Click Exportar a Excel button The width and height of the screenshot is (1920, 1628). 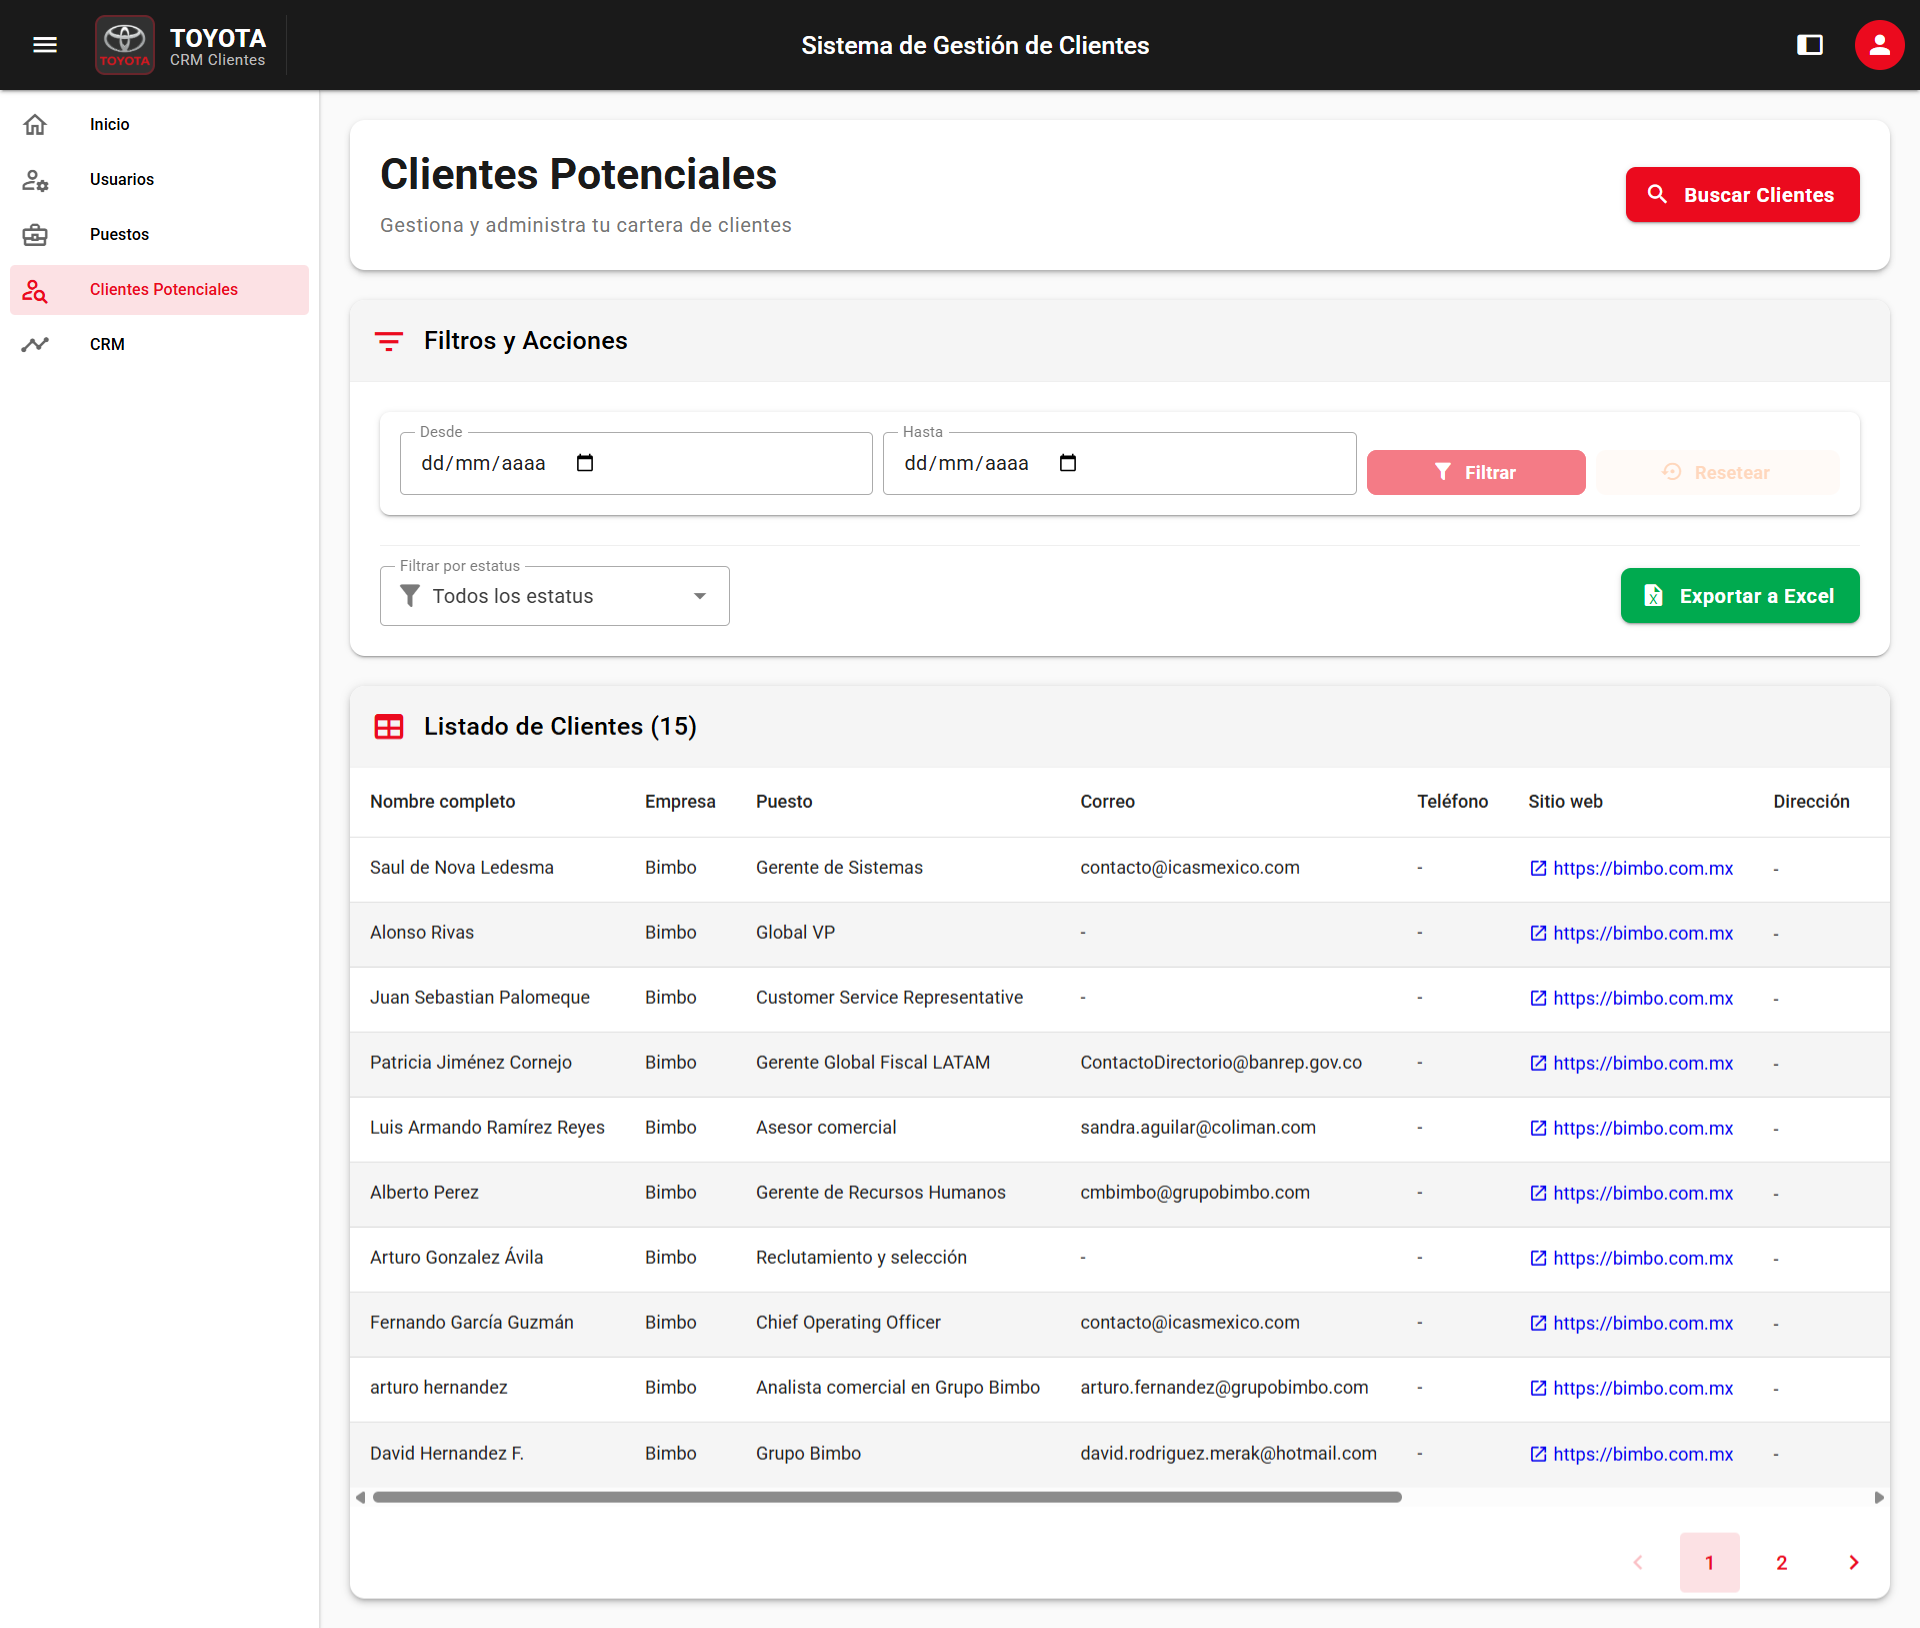(x=1739, y=596)
